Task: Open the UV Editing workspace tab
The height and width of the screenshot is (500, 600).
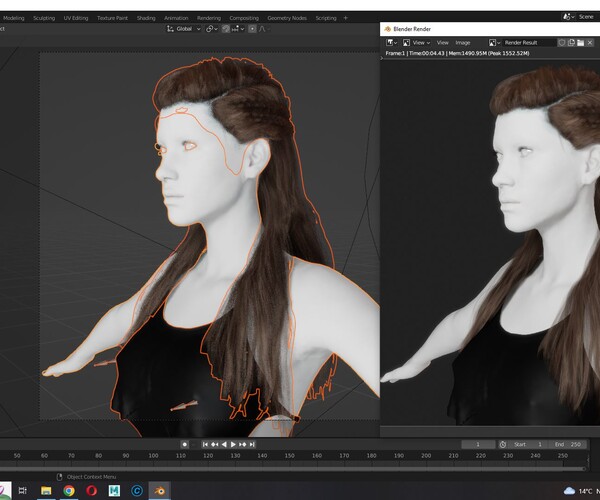Action: coord(76,18)
